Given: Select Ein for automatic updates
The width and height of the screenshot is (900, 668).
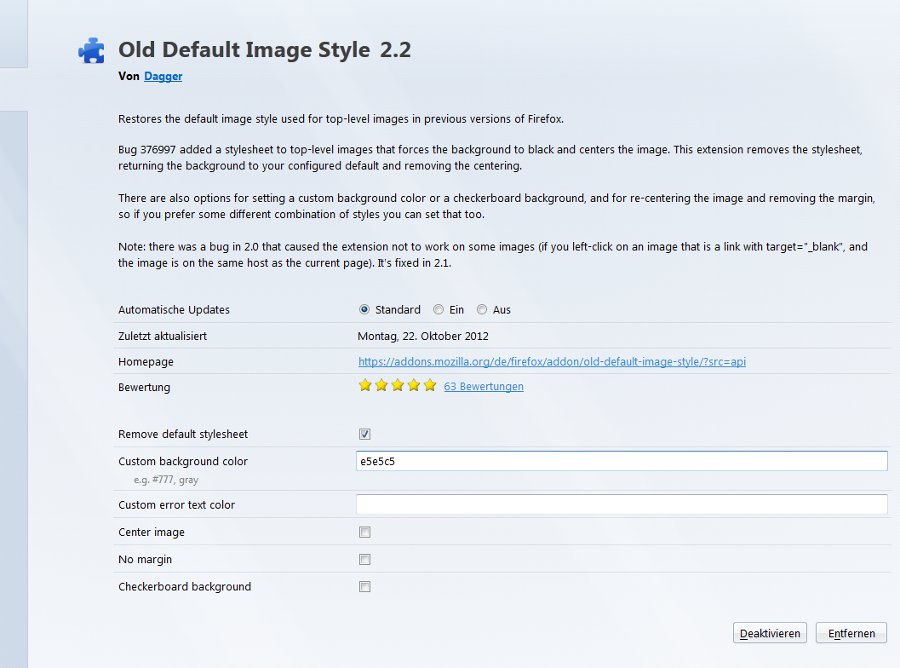Looking at the screenshot, I should 439,309.
